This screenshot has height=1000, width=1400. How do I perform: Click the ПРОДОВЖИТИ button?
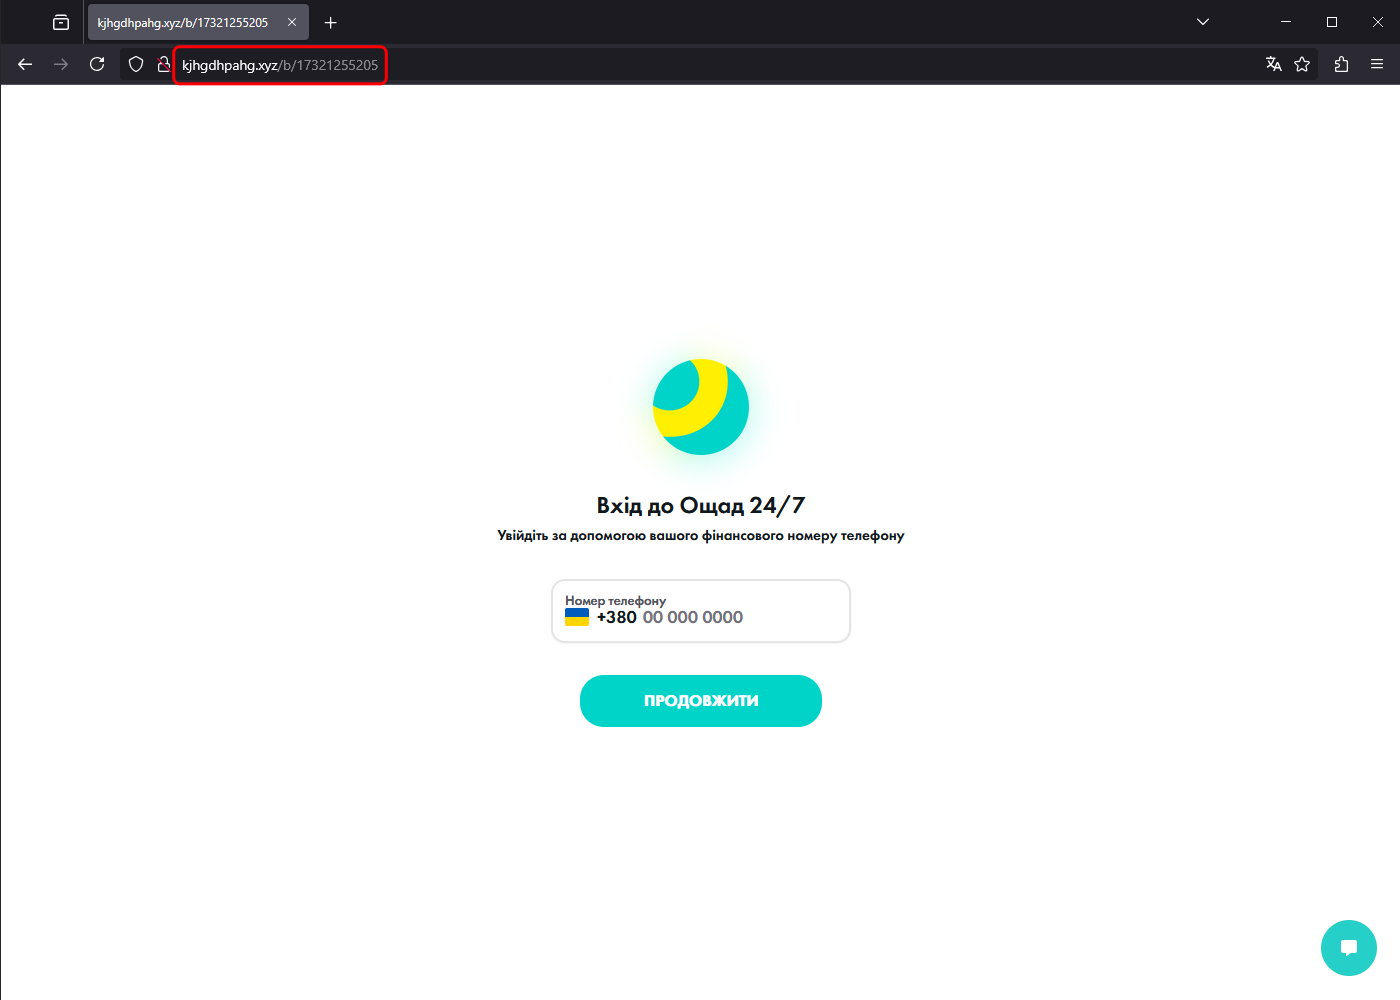[701, 701]
